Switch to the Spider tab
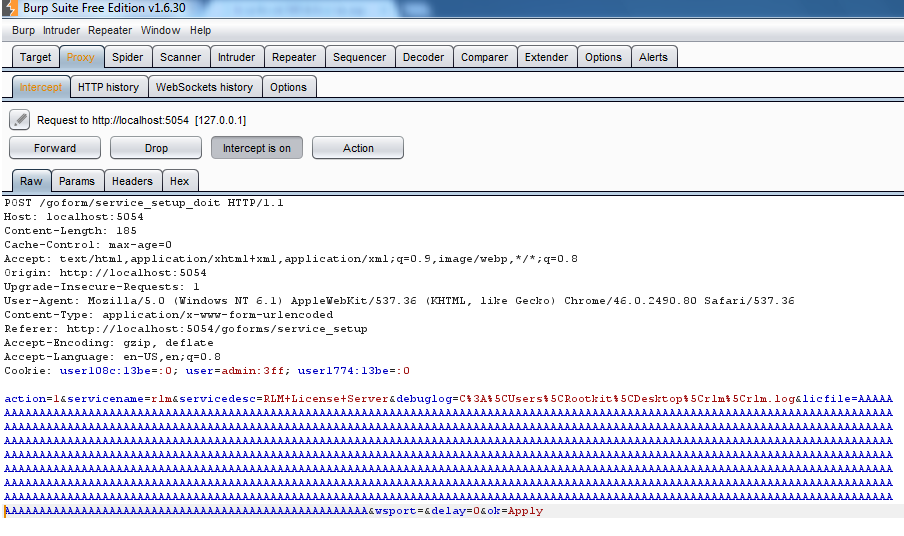This screenshot has height=536, width=904. (x=127, y=57)
